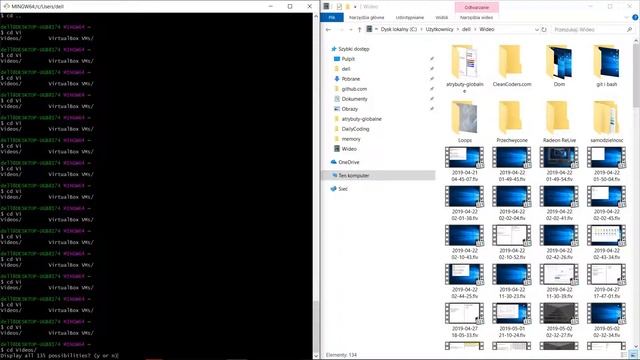Open the Widok ribbon tab
This screenshot has height=360, width=640.
(442, 18)
